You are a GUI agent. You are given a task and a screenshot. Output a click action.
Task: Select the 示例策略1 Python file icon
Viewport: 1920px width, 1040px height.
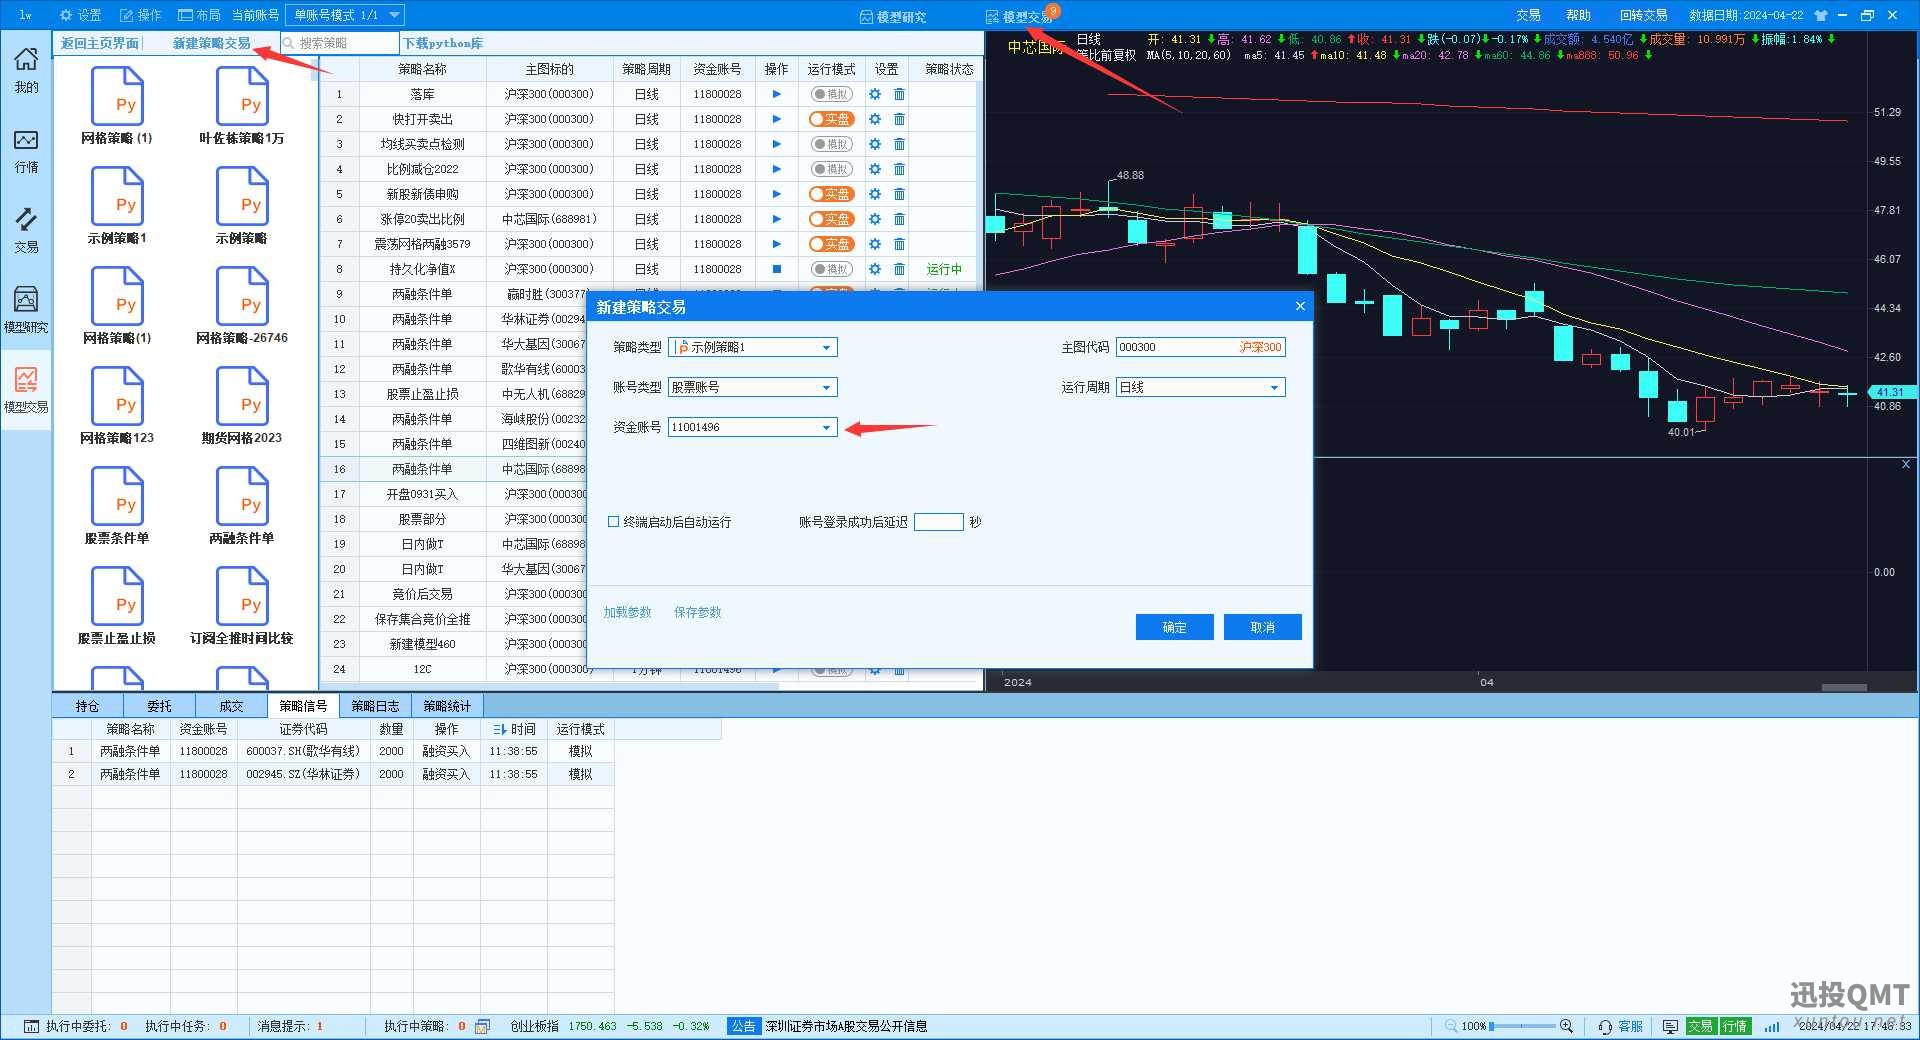pos(117,206)
